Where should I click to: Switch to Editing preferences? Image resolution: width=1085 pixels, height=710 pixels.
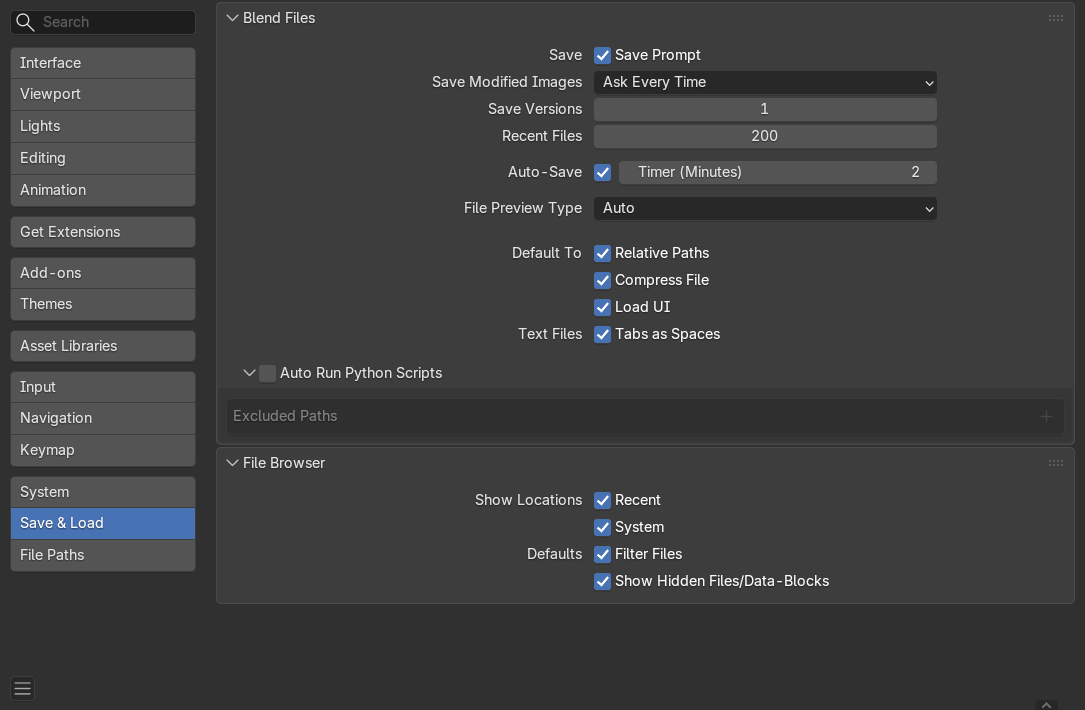point(103,158)
